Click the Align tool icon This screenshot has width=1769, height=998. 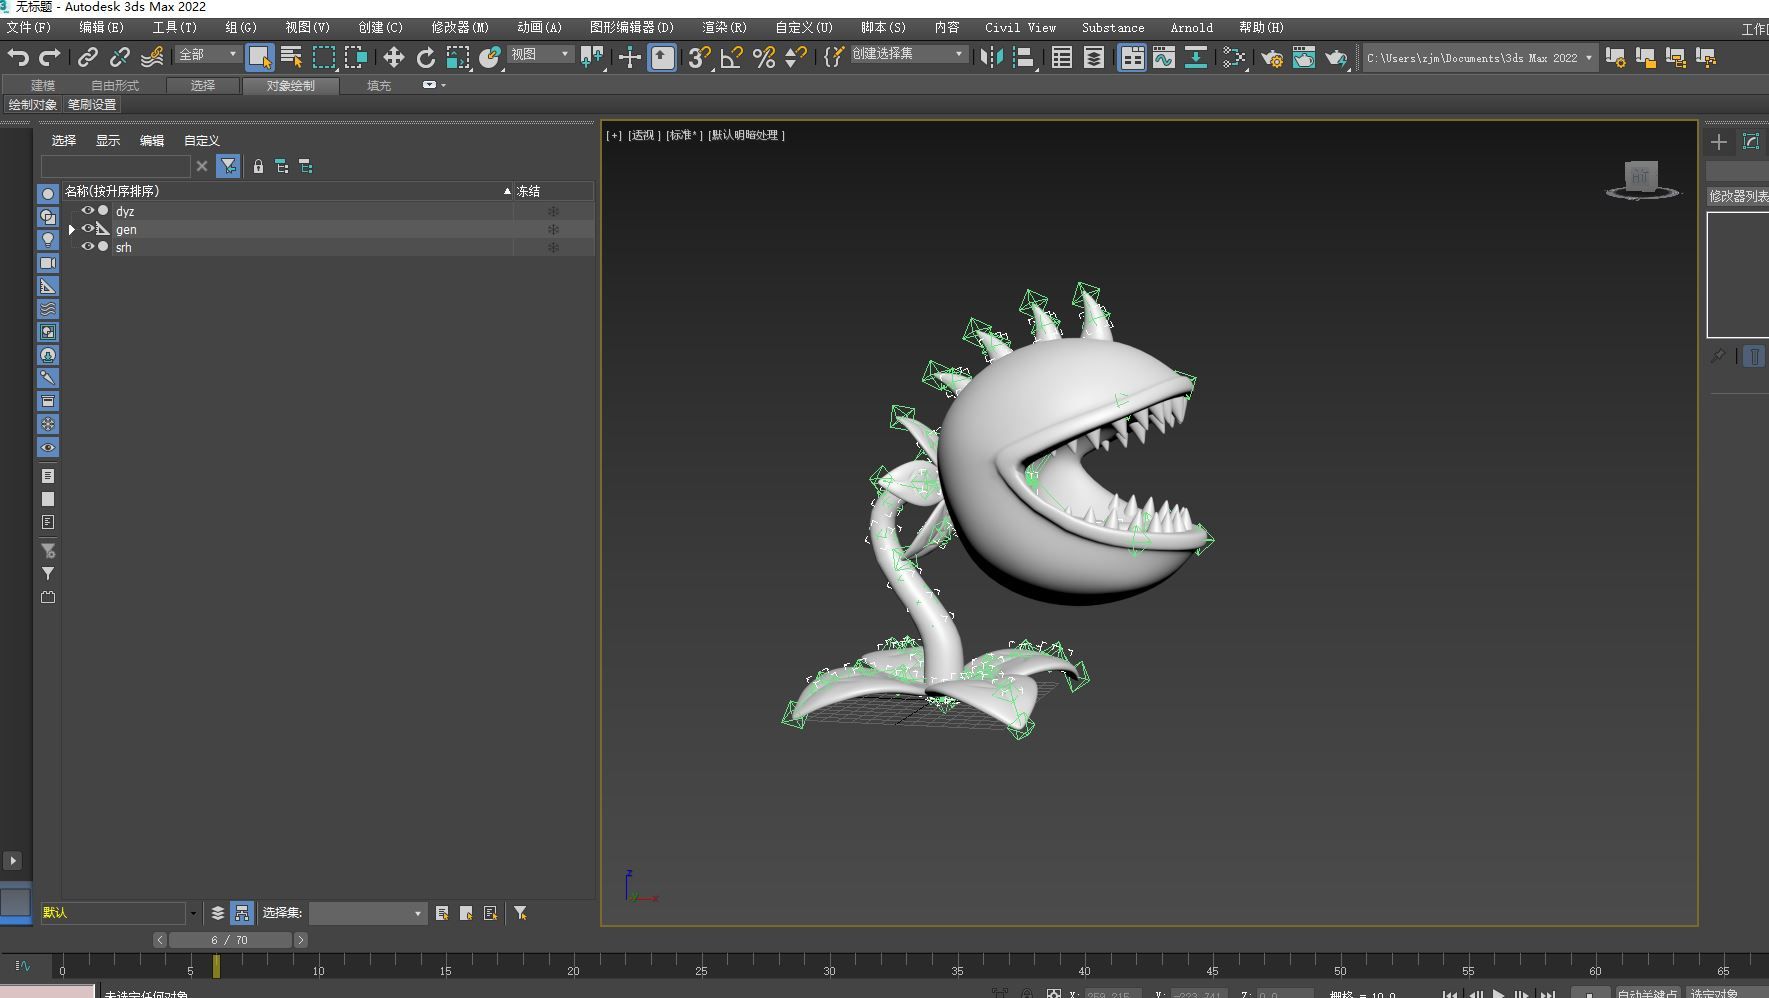1023,57
